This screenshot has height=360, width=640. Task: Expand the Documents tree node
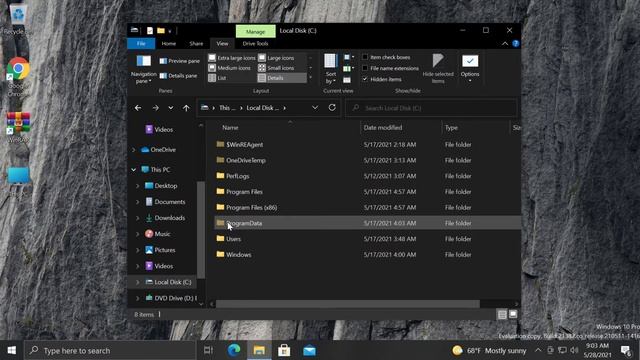point(138,202)
